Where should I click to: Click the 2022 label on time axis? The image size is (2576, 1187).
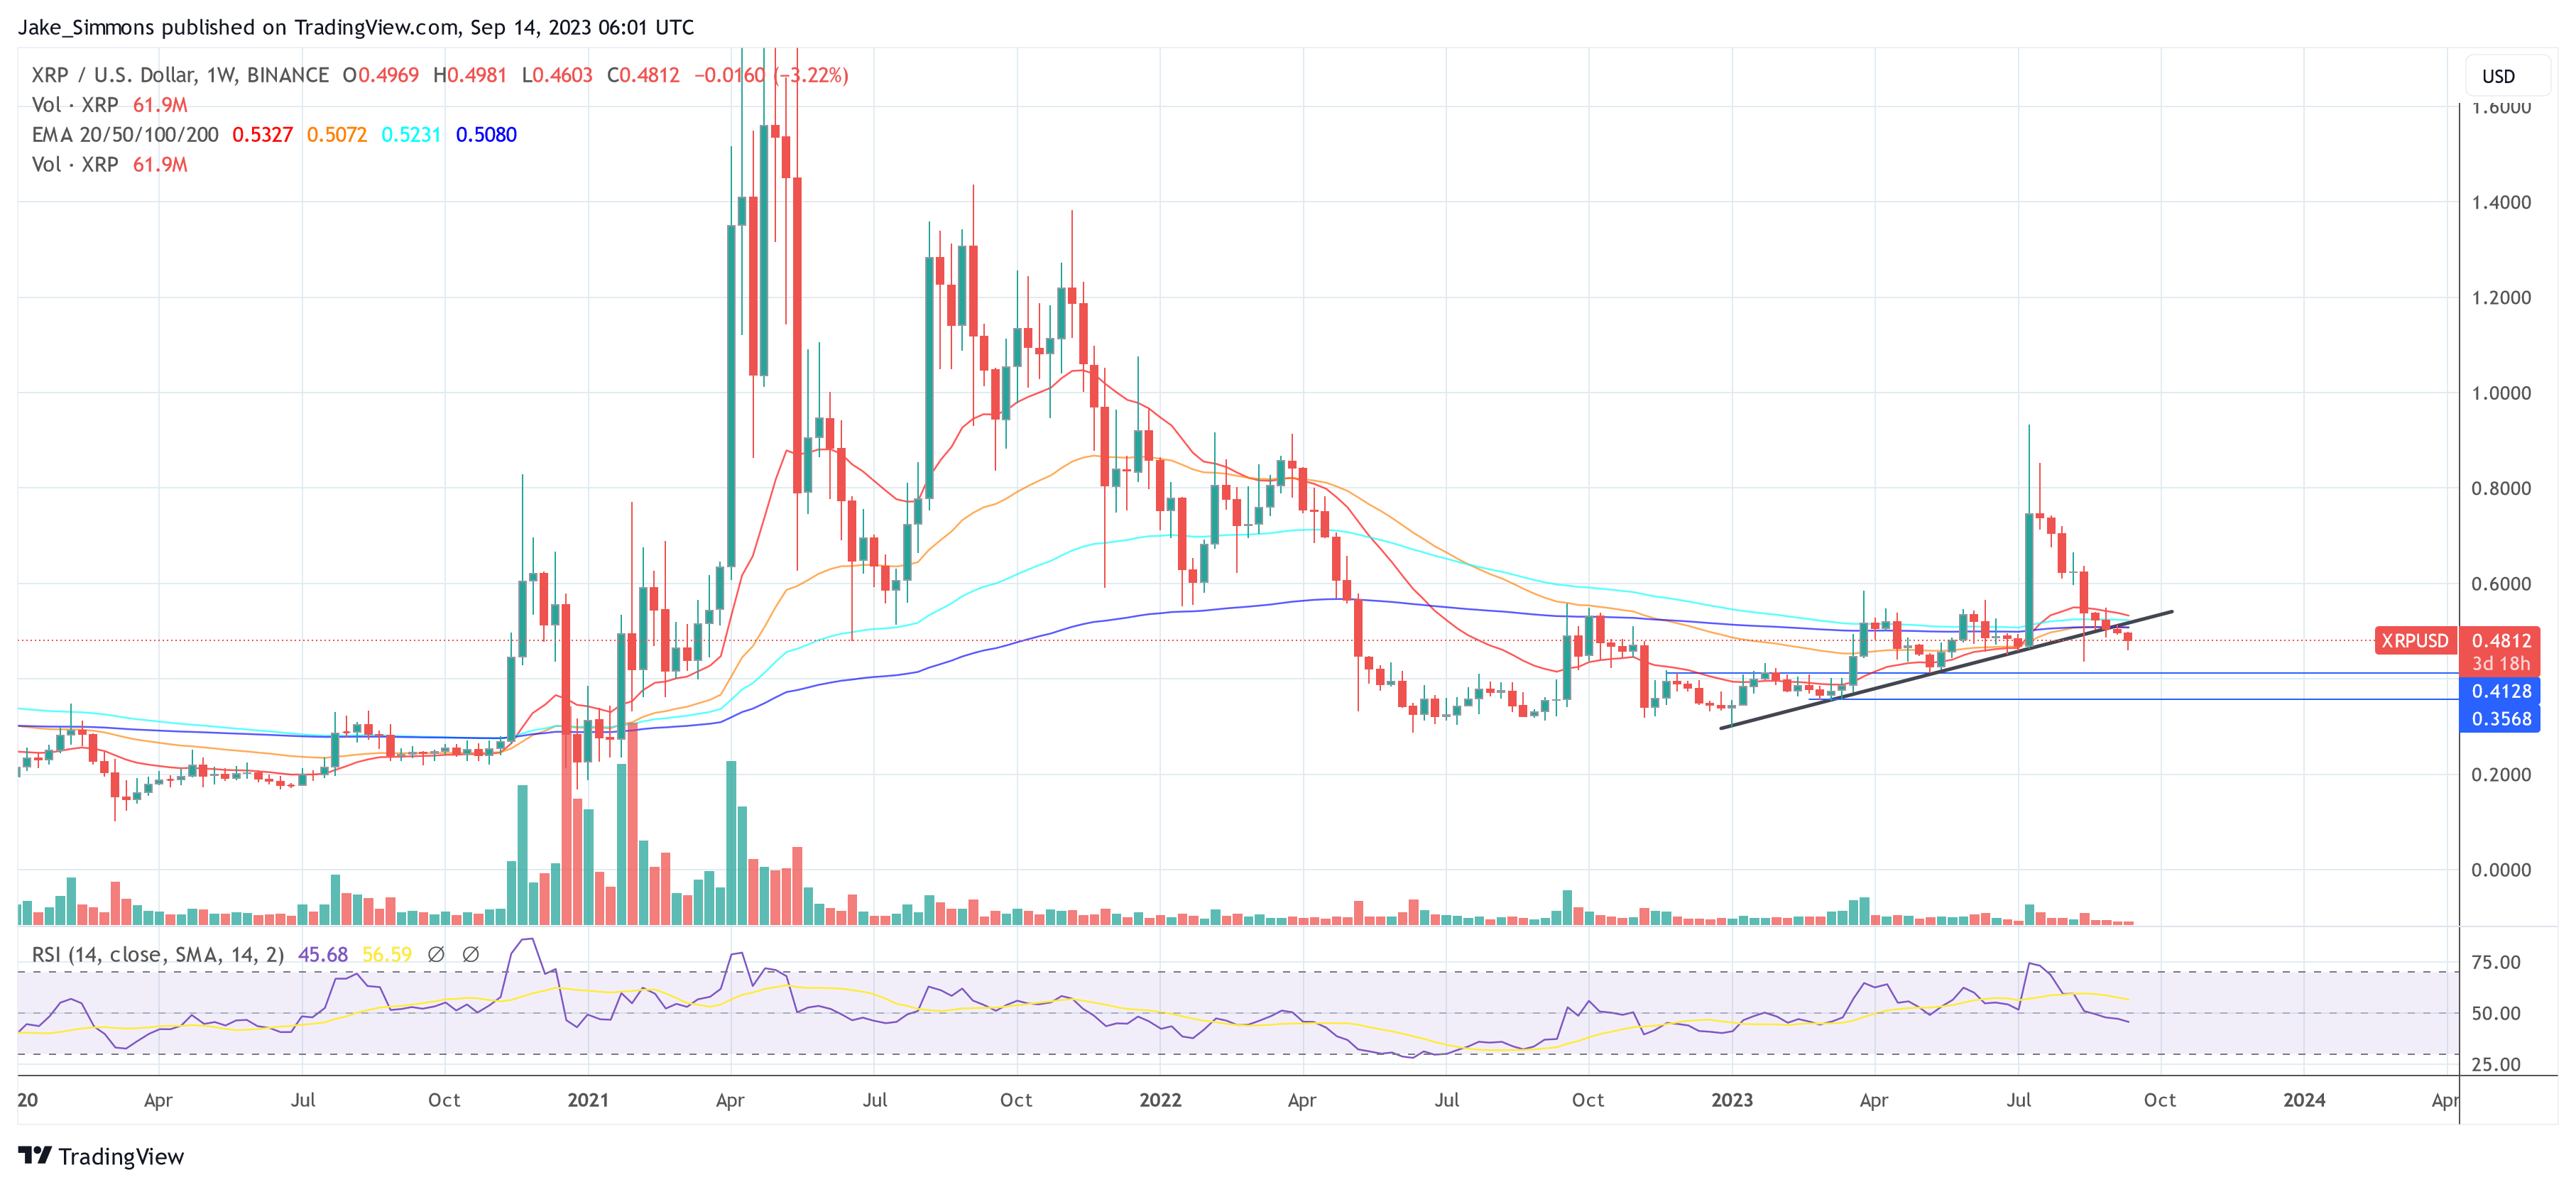pos(1160,1100)
